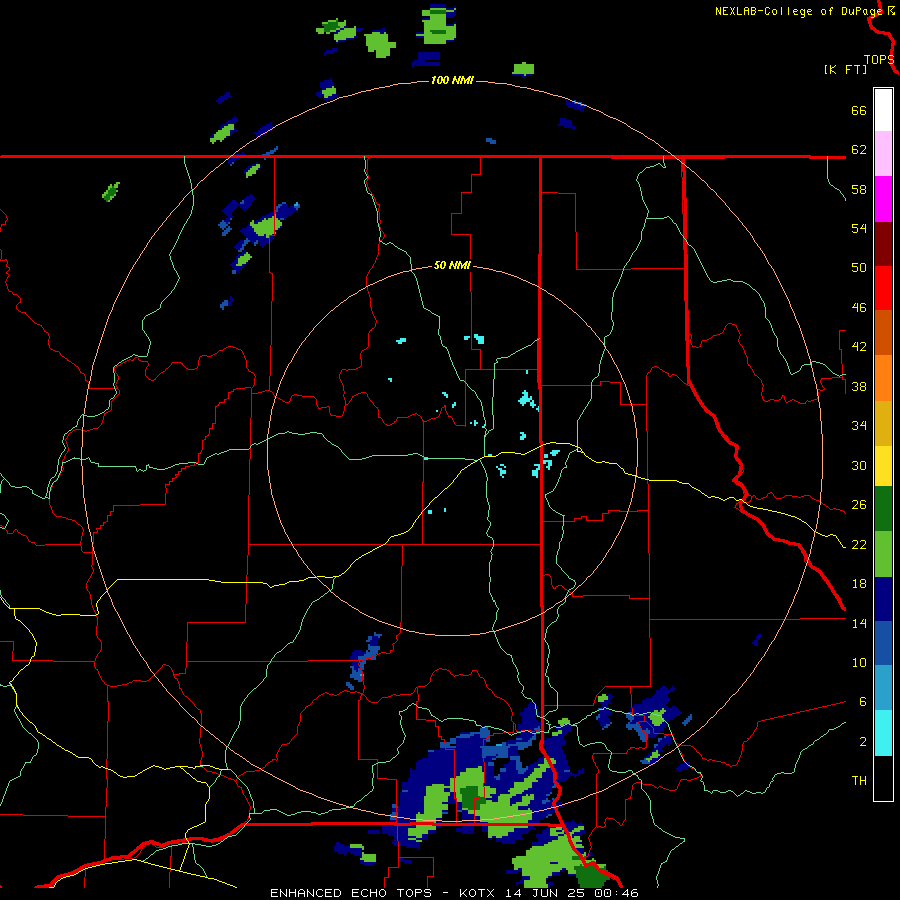Click the "[K FT]" units label
The width and height of the screenshot is (900, 900).
point(845,69)
